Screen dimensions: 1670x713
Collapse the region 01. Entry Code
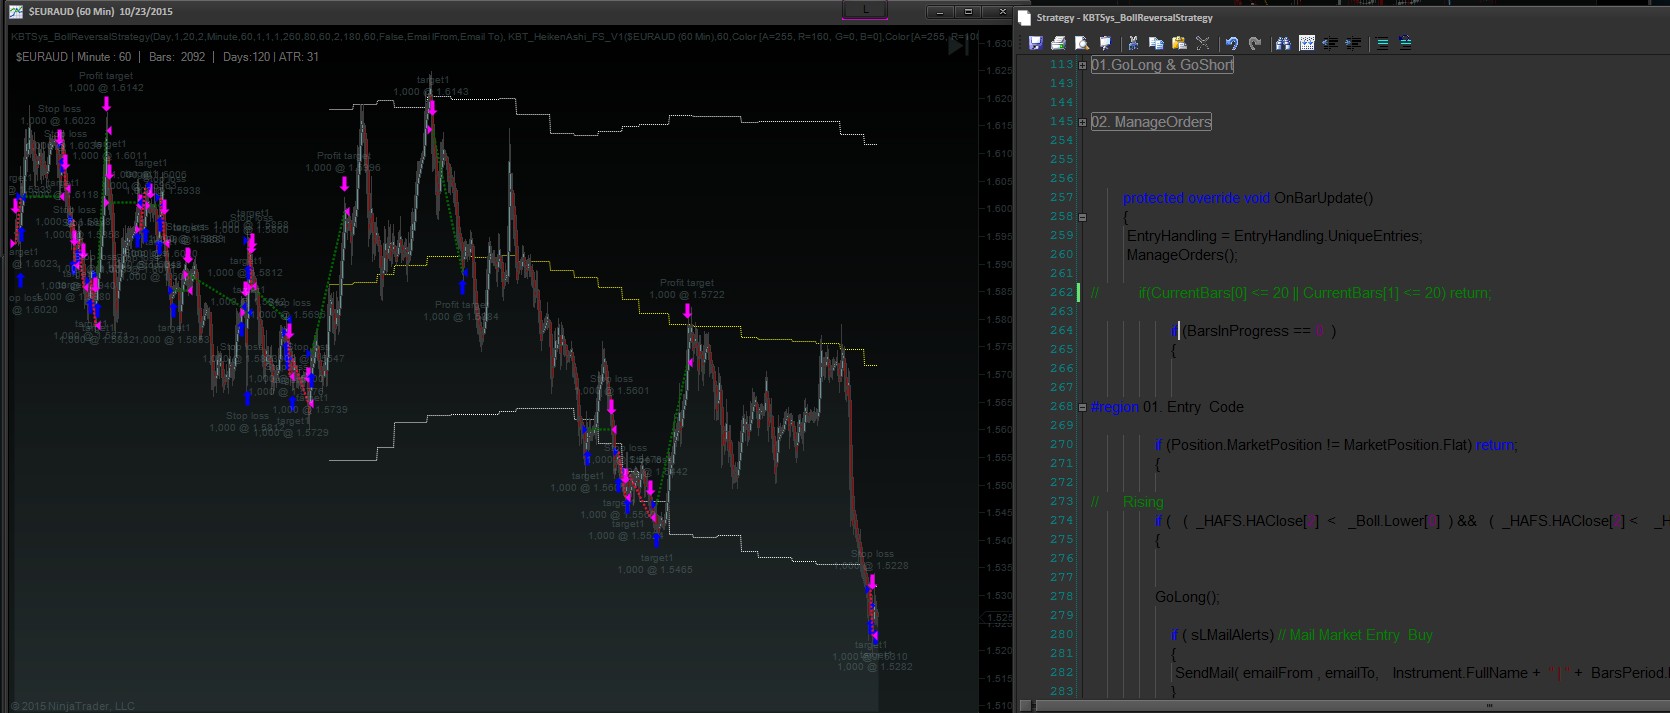(1082, 407)
